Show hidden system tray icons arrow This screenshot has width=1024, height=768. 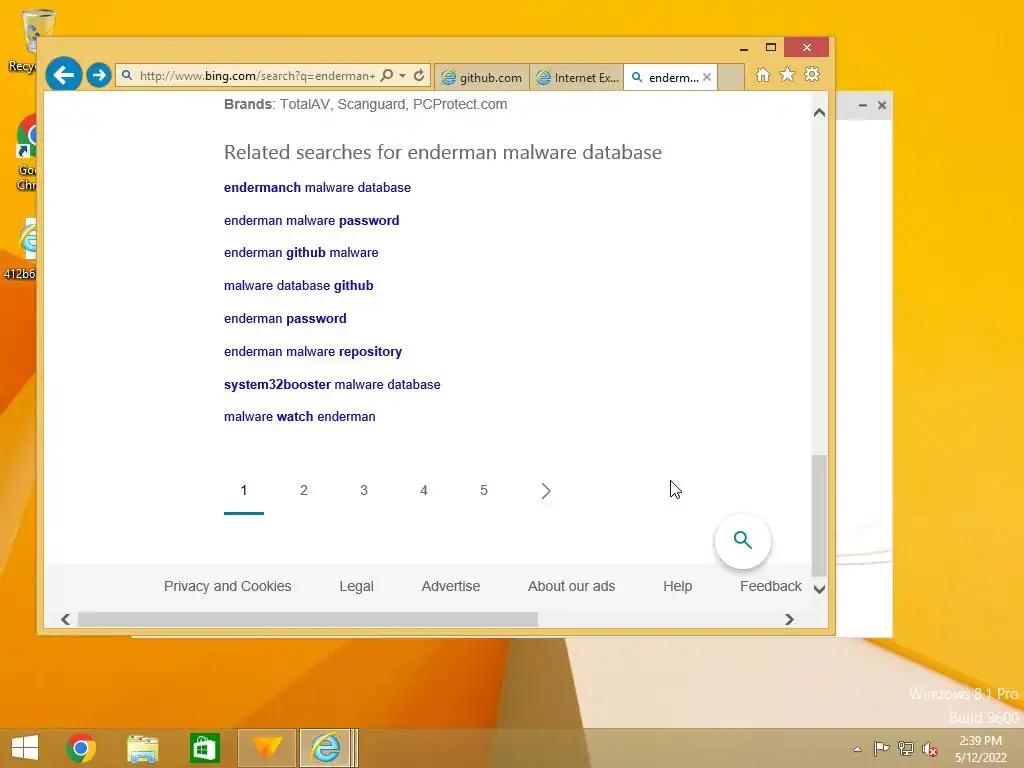[857, 749]
